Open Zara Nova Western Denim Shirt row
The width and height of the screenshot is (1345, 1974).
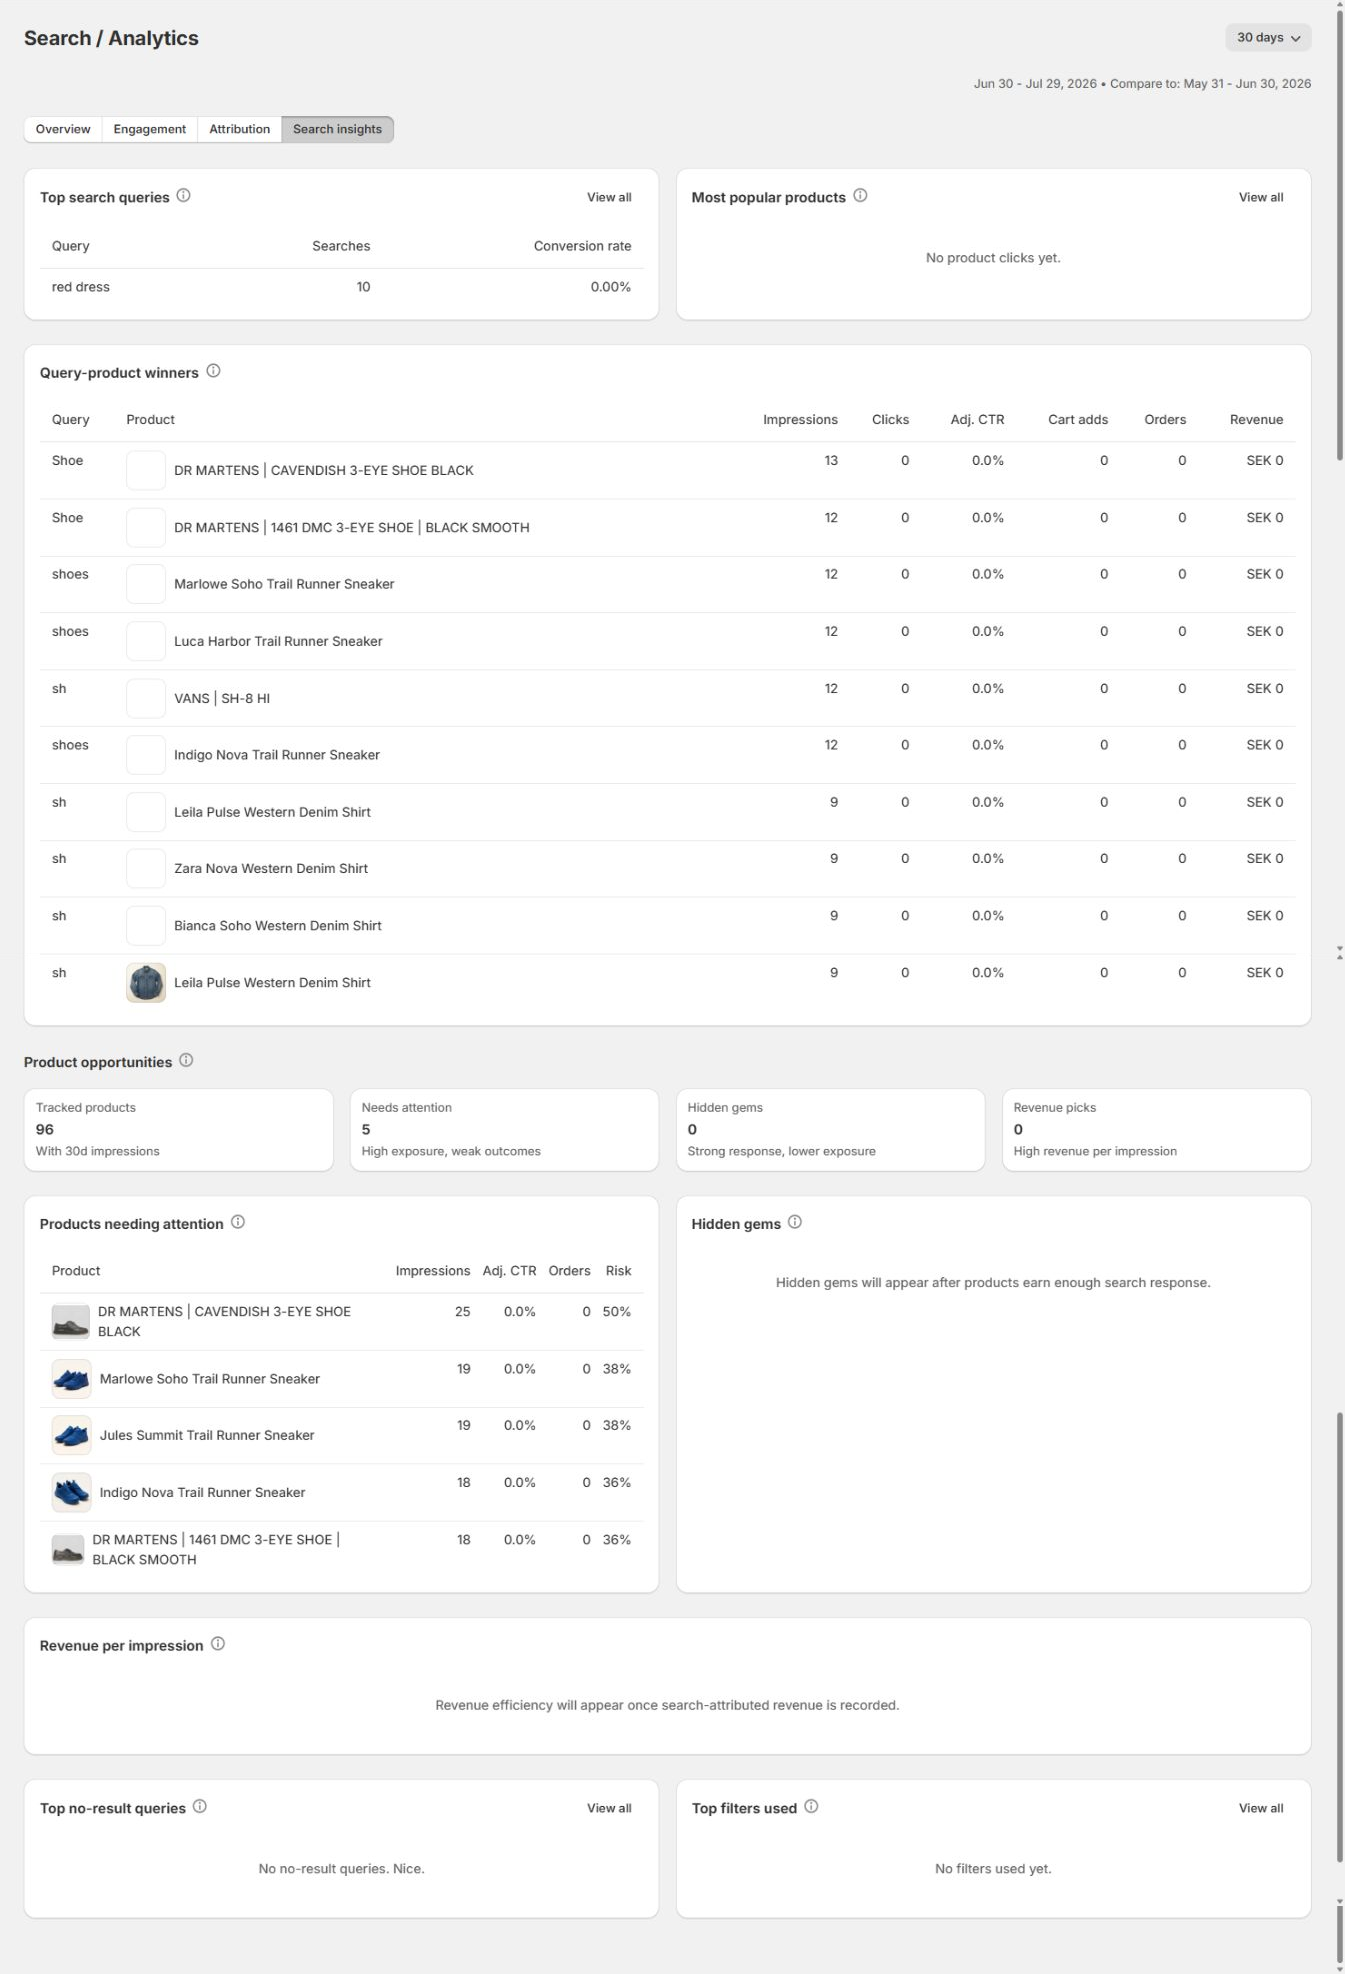(667, 869)
